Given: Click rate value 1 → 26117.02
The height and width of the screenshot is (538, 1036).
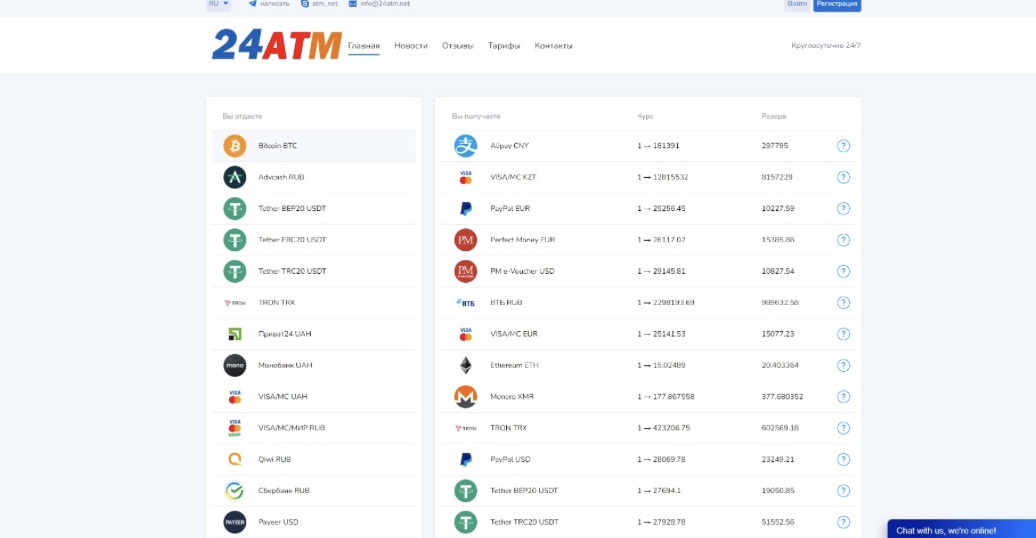Looking at the screenshot, I should click(661, 240).
